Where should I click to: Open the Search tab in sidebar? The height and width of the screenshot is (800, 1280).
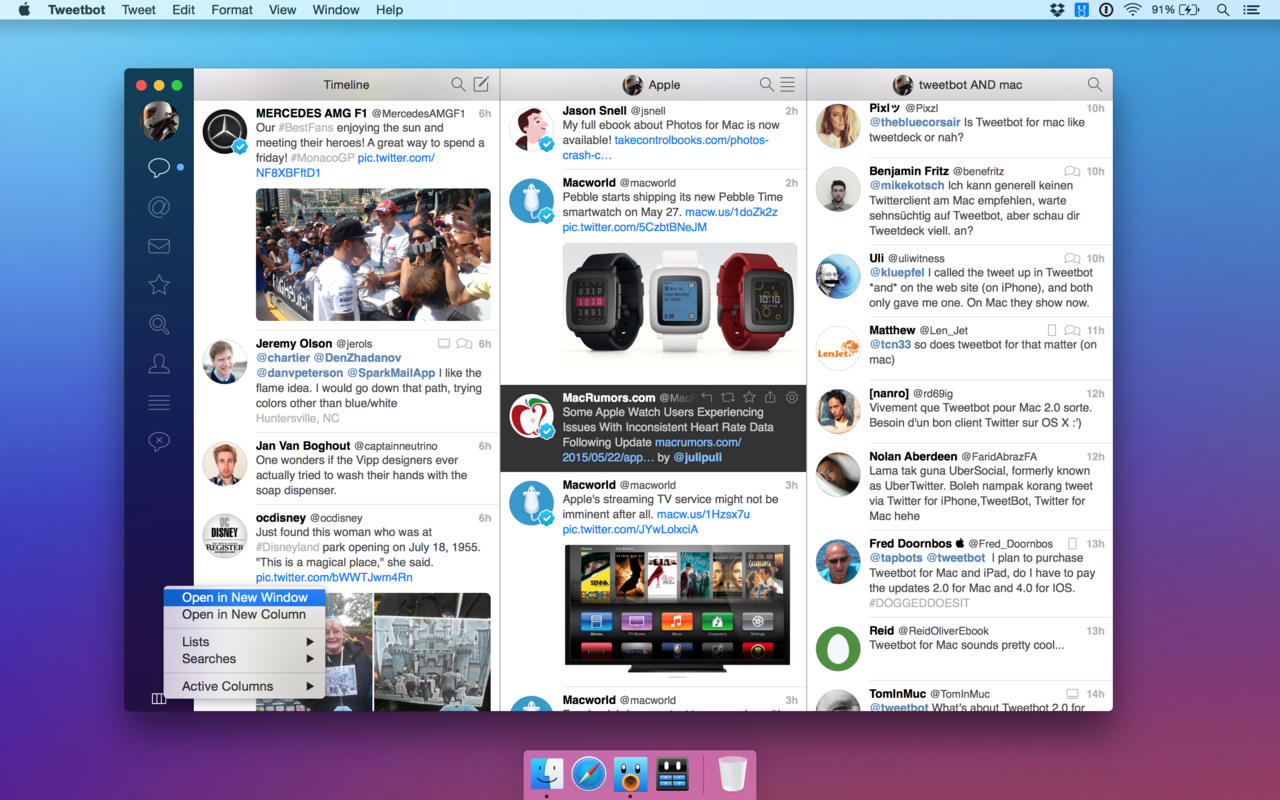(x=158, y=324)
